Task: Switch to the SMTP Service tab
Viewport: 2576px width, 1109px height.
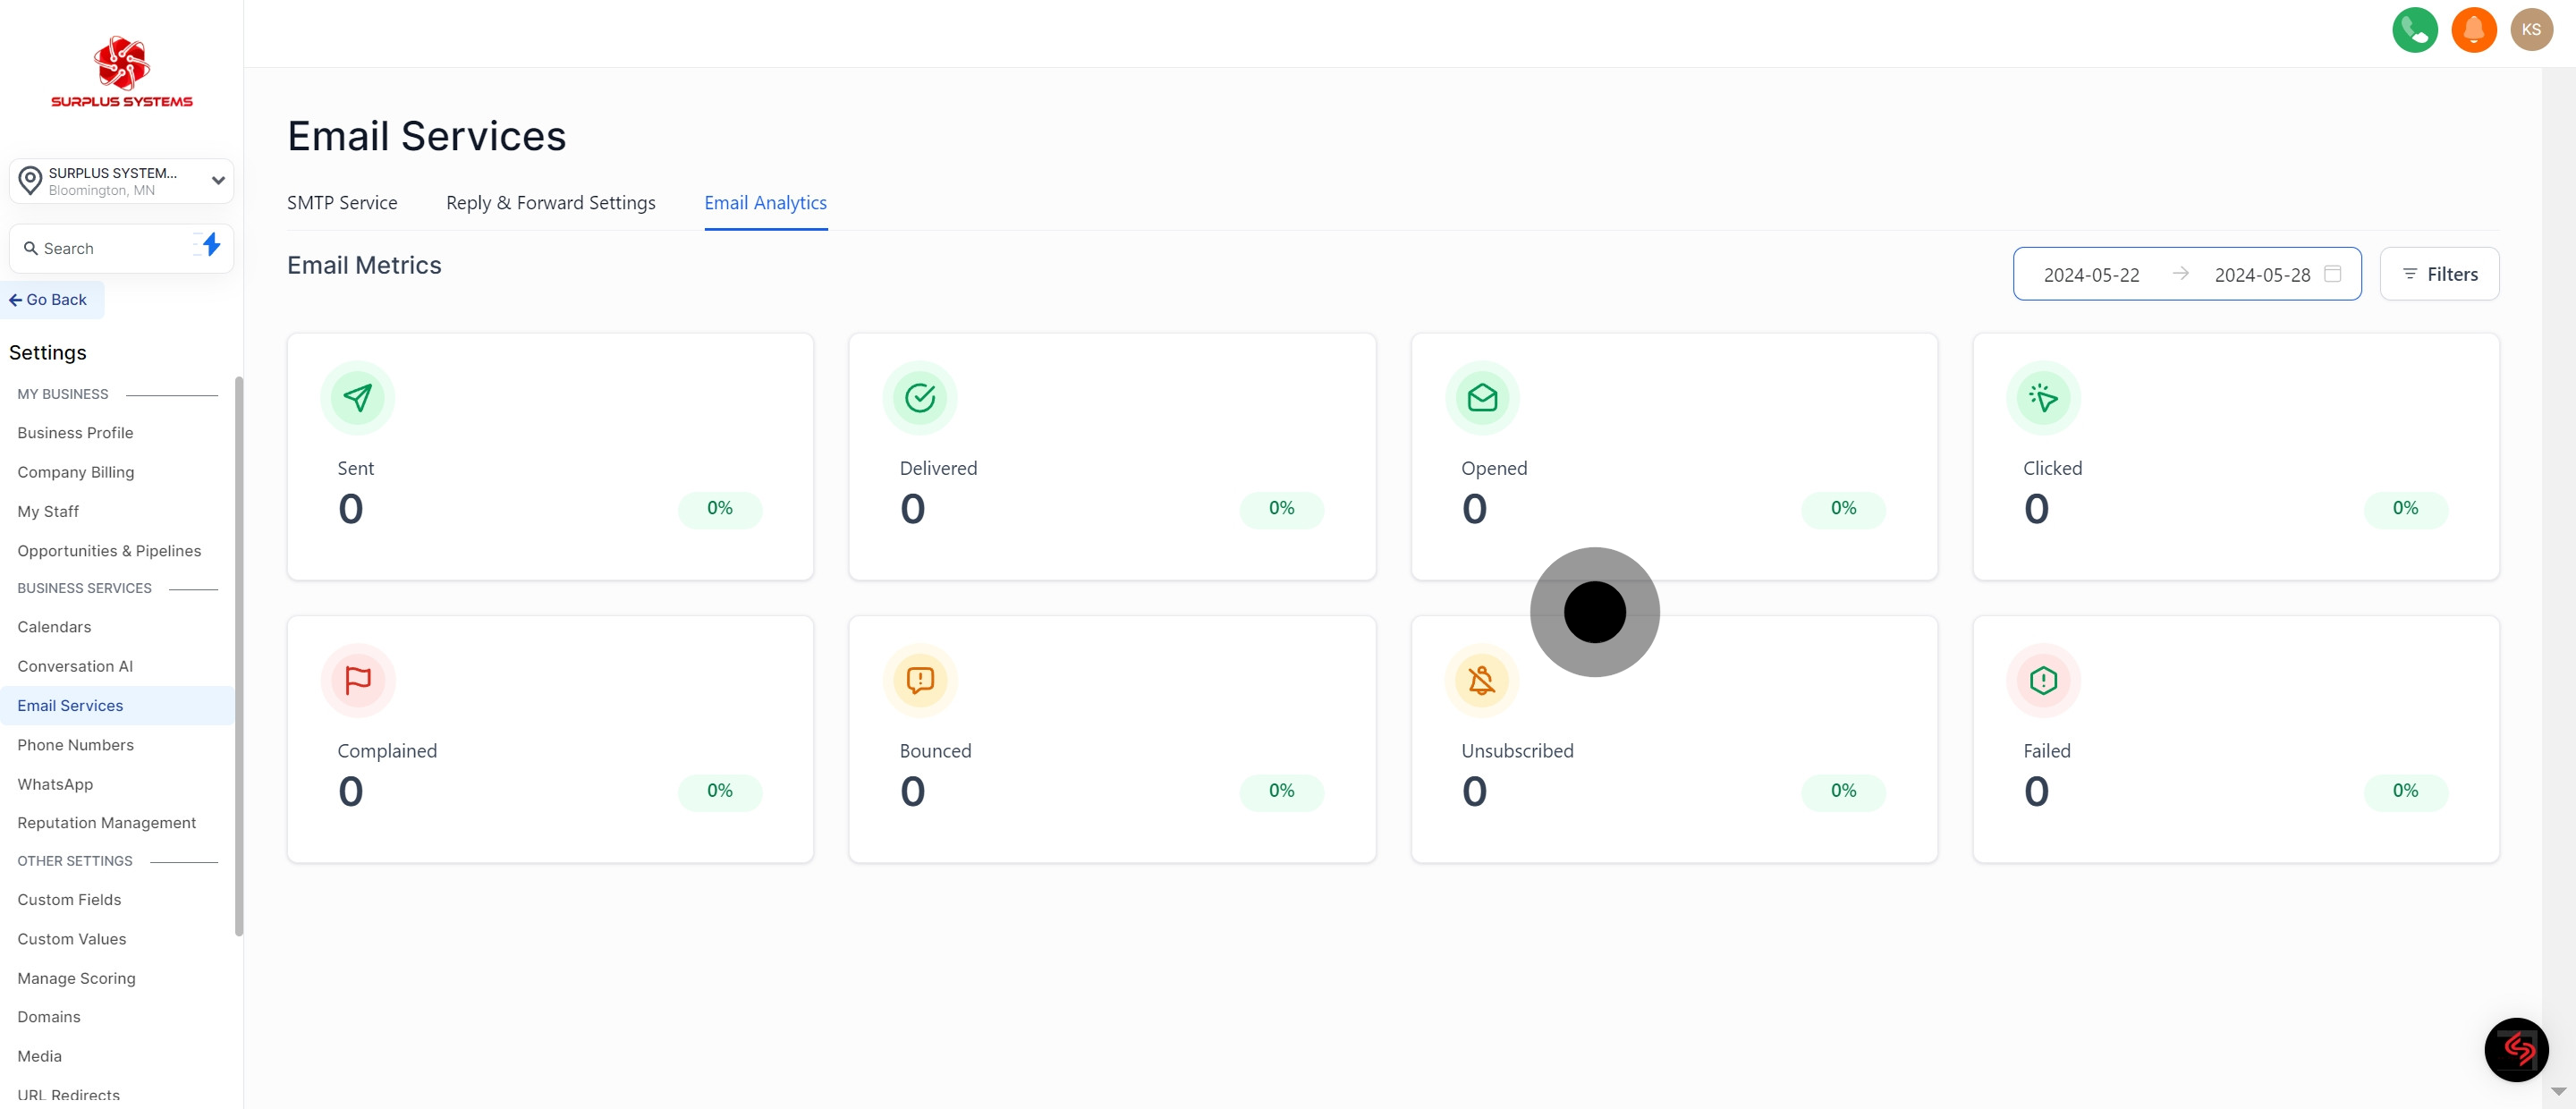Action: click(x=342, y=203)
